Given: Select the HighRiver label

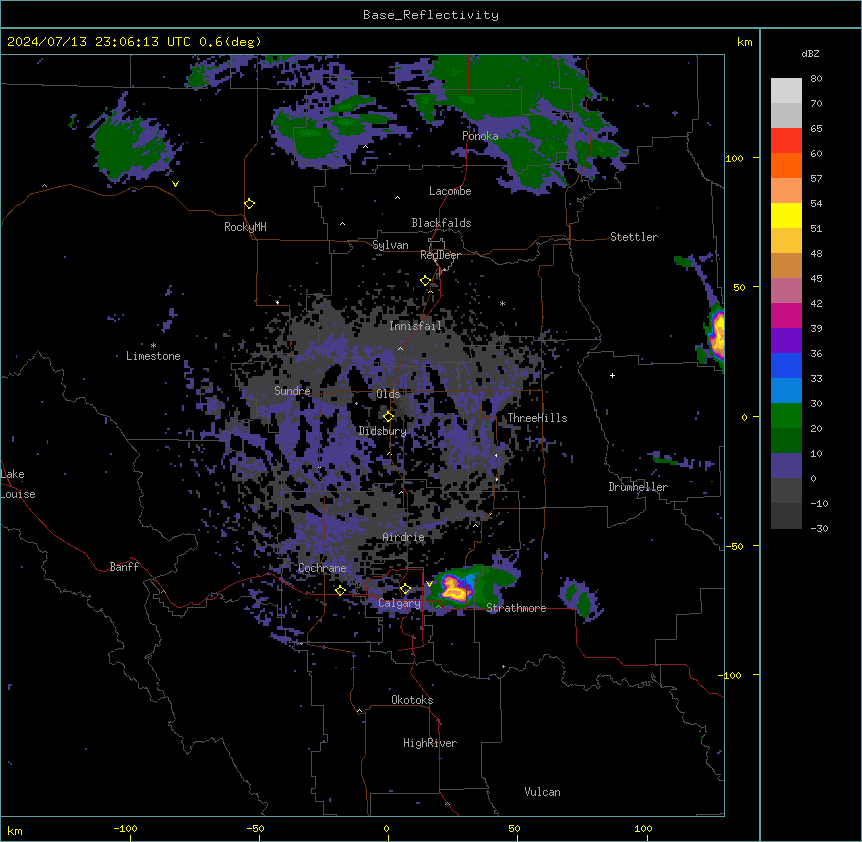Looking at the screenshot, I should pos(430,743).
